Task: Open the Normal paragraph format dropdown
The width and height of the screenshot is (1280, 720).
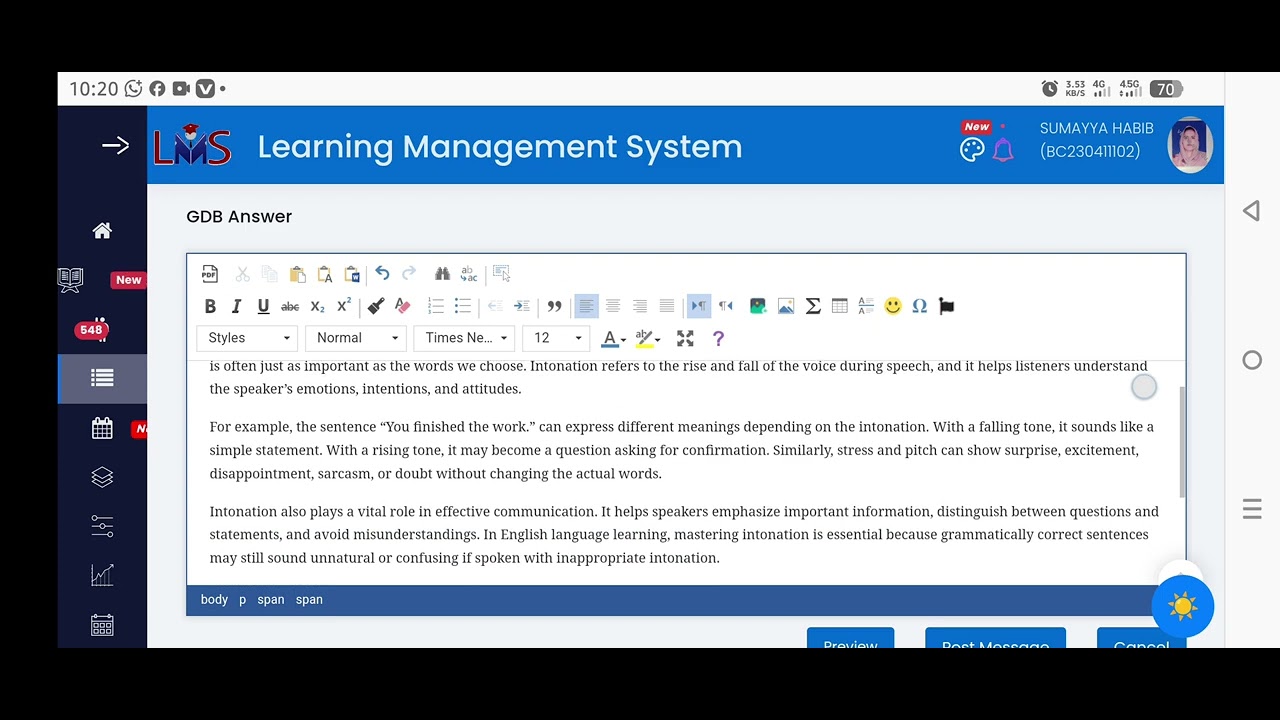Action: [356, 338]
